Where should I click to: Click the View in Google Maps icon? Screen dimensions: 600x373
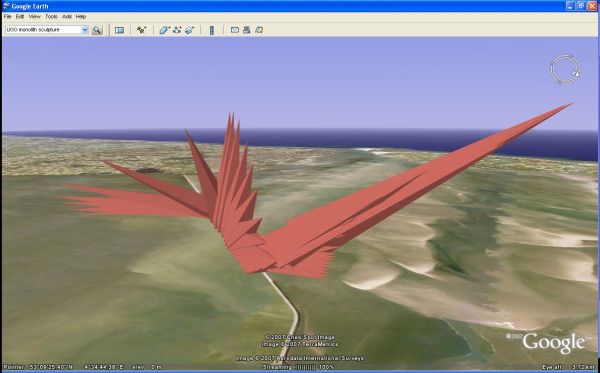[259, 30]
